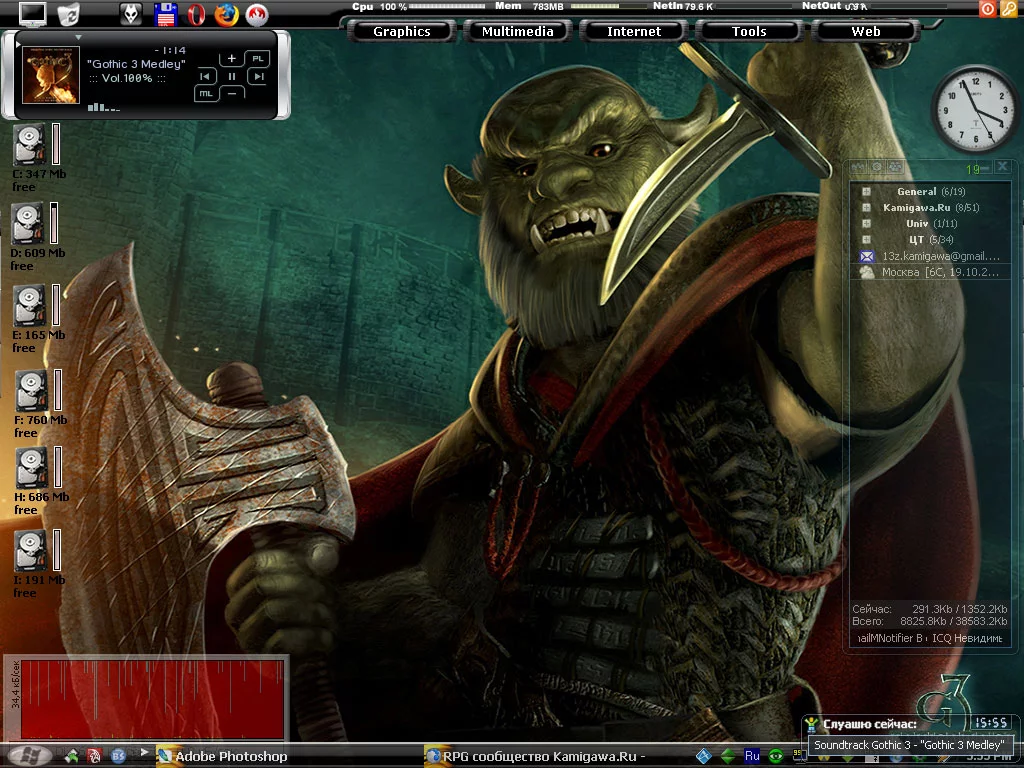Switch to RPG сообщество Kamigawa.Ru taskbar item
The height and width of the screenshot is (768, 1024).
[536, 756]
